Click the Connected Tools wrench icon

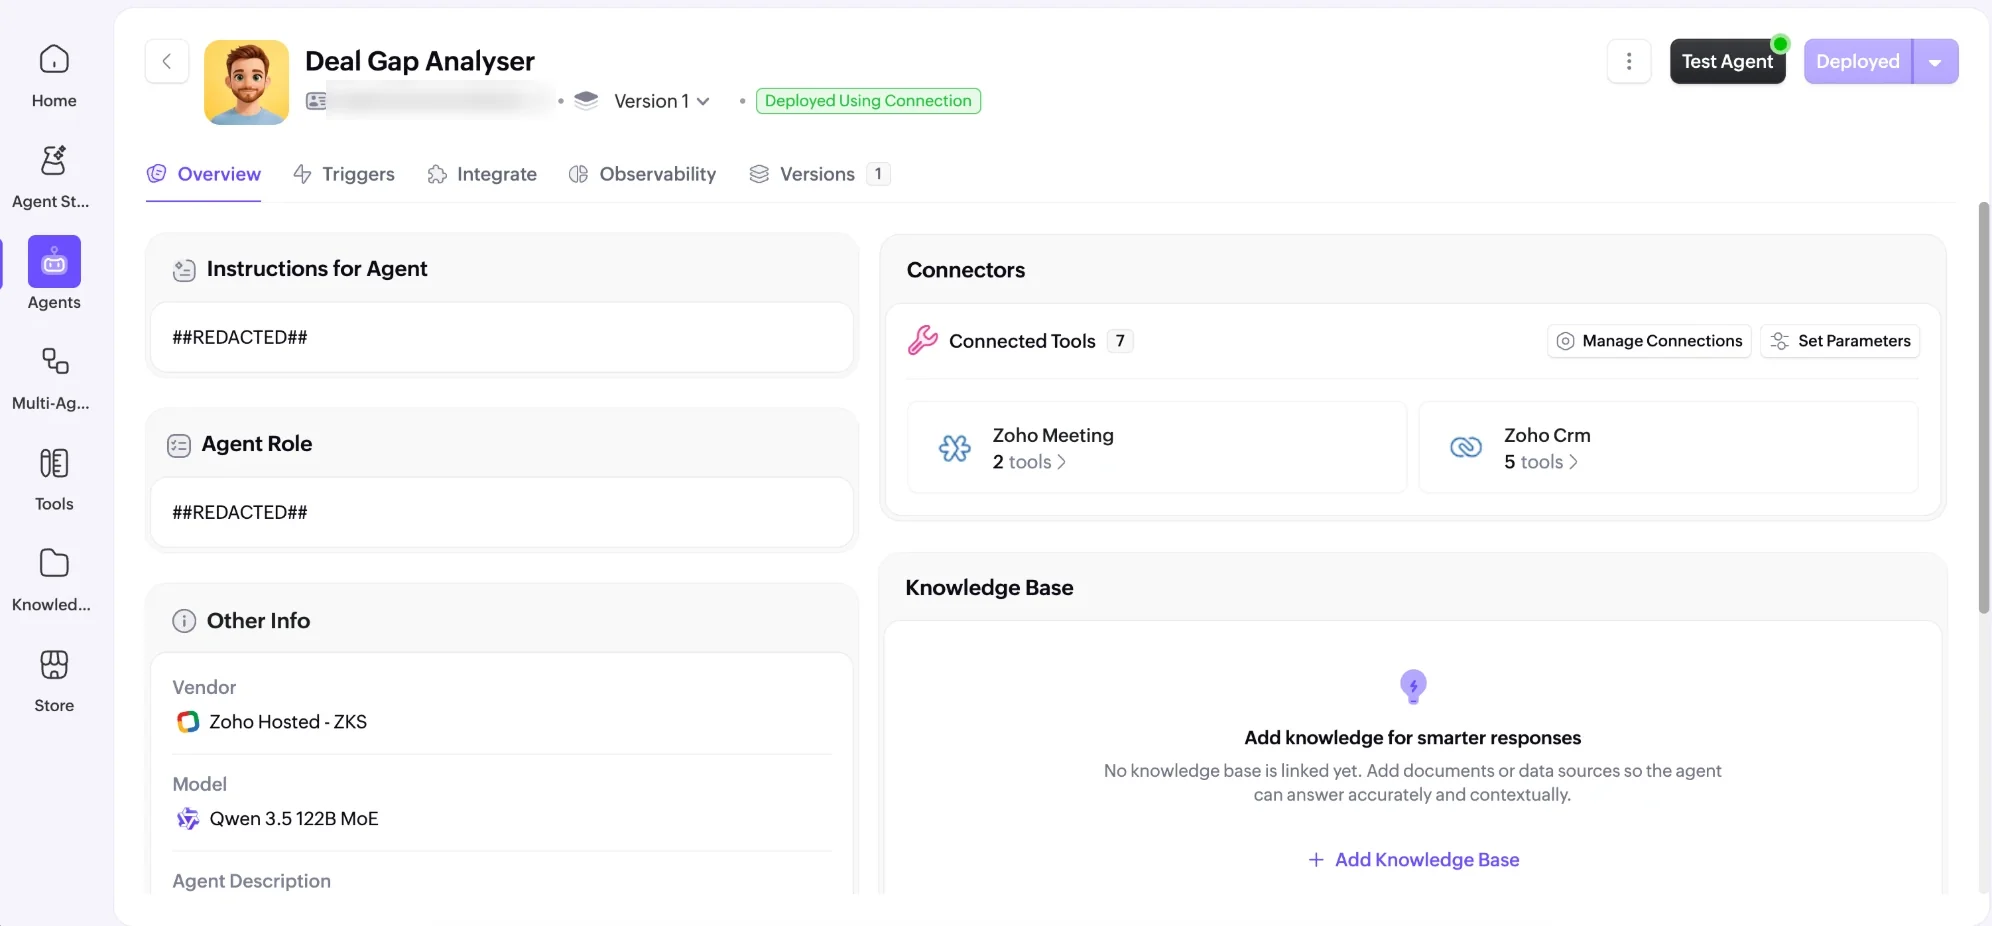(923, 341)
